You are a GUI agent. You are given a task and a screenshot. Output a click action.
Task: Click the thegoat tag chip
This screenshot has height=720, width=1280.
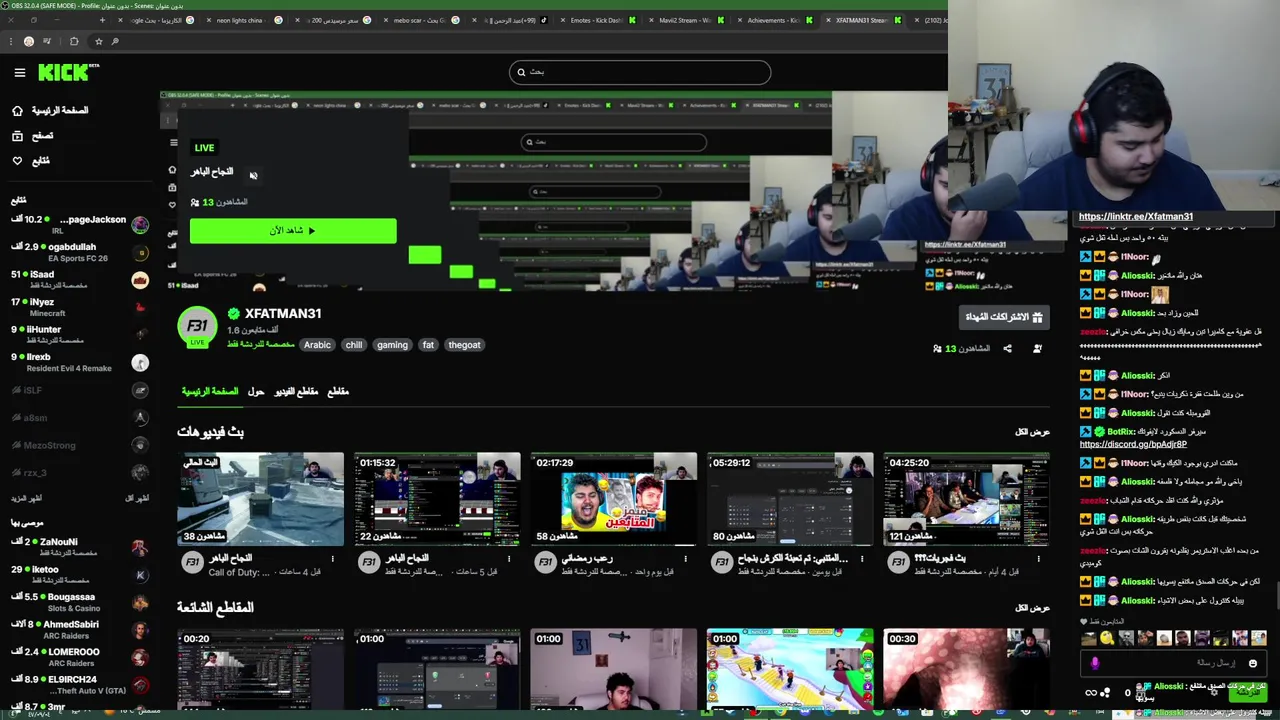464,345
